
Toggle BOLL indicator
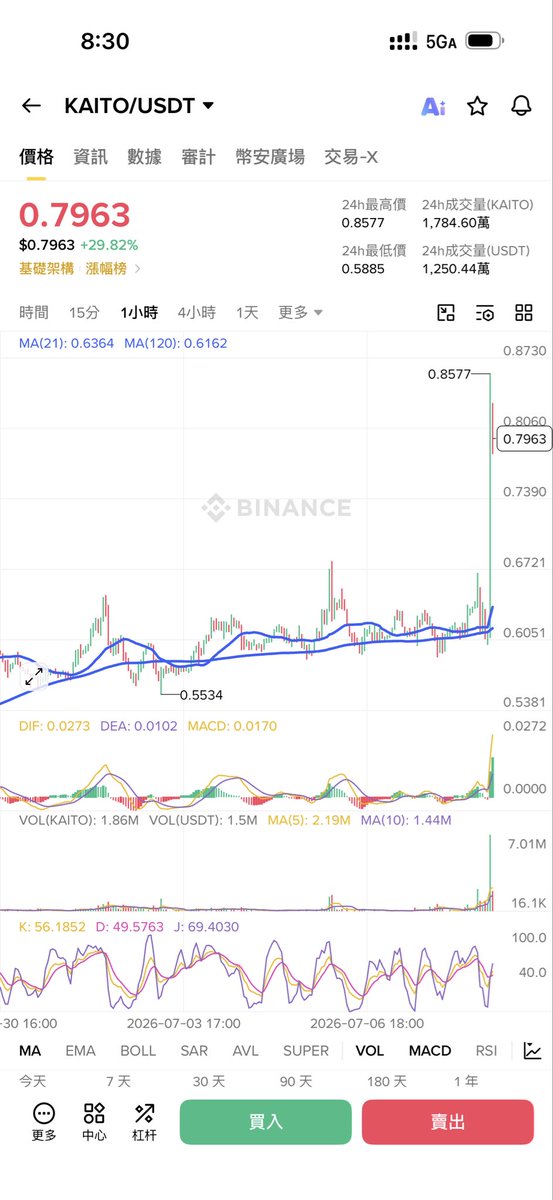coord(138,1051)
